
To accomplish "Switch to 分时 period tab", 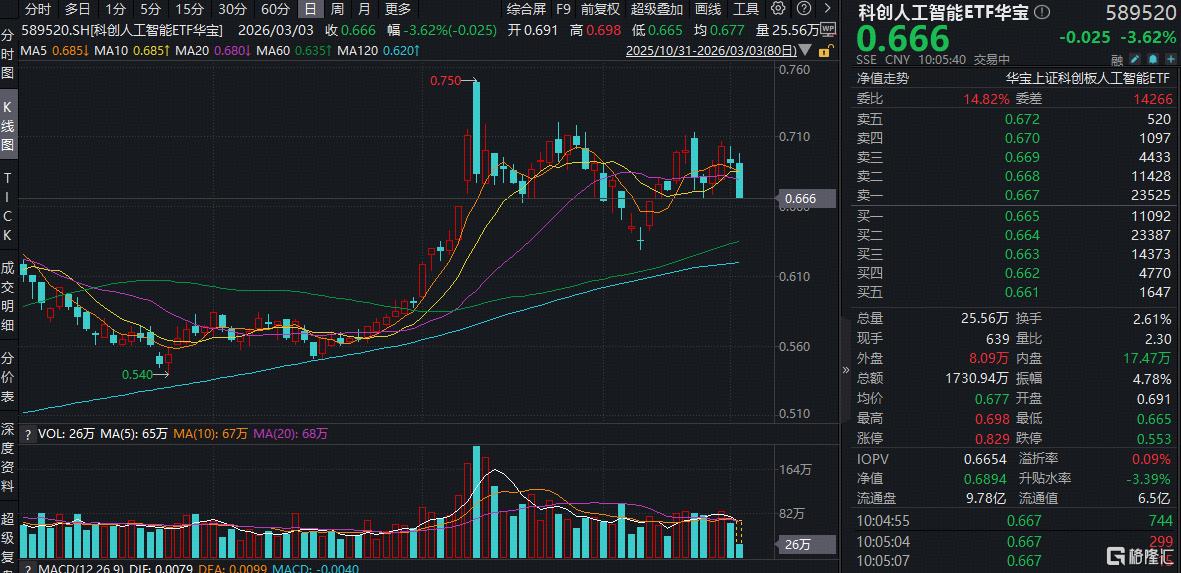I will (38, 9).
